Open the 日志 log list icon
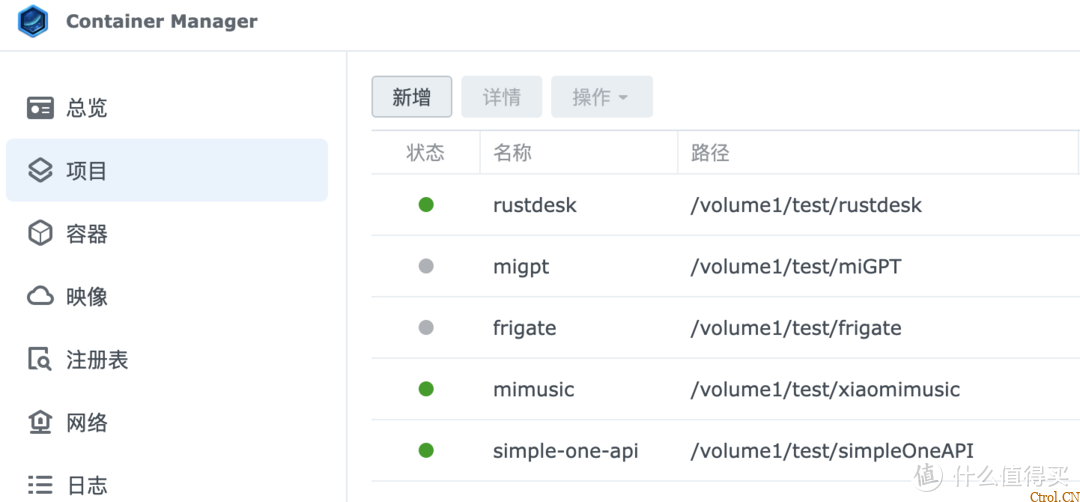Image resolution: width=1080 pixels, height=502 pixels. [x=40, y=485]
